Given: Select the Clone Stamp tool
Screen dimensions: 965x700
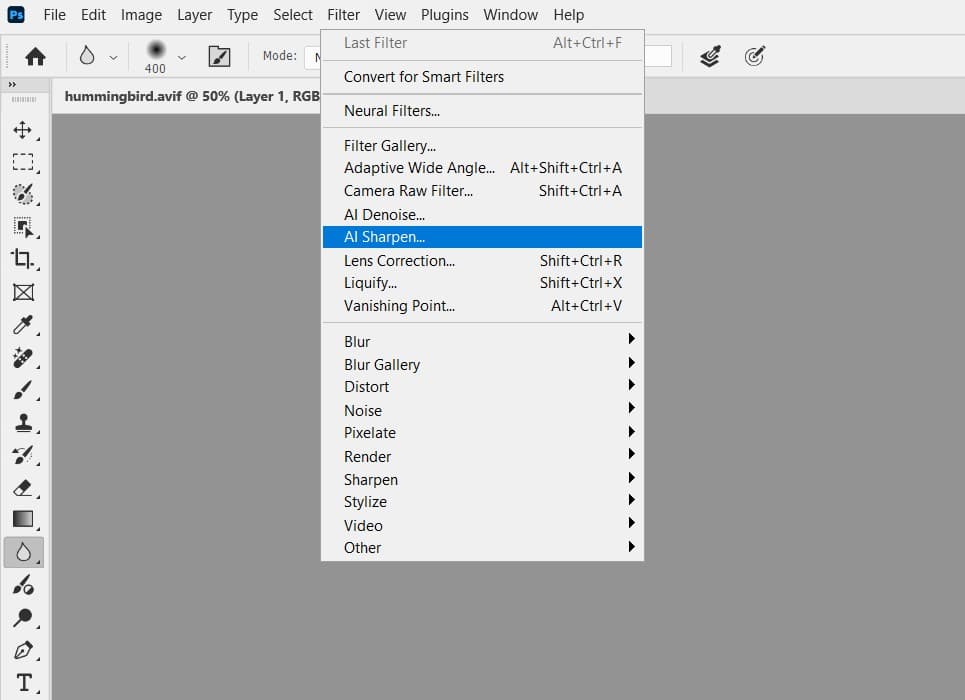Looking at the screenshot, I should click(x=23, y=422).
